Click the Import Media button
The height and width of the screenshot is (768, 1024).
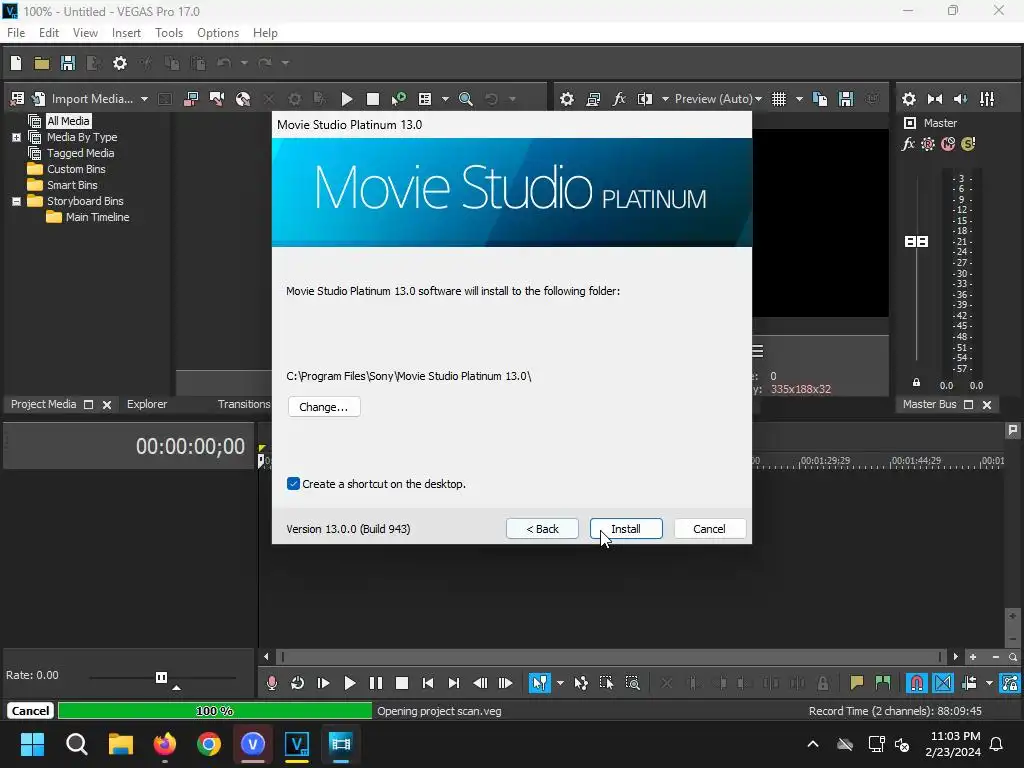coord(85,99)
